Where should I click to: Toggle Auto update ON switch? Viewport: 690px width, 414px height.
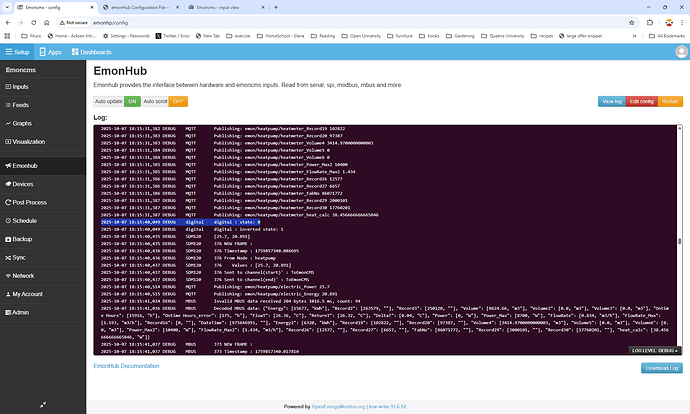pos(132,101)
